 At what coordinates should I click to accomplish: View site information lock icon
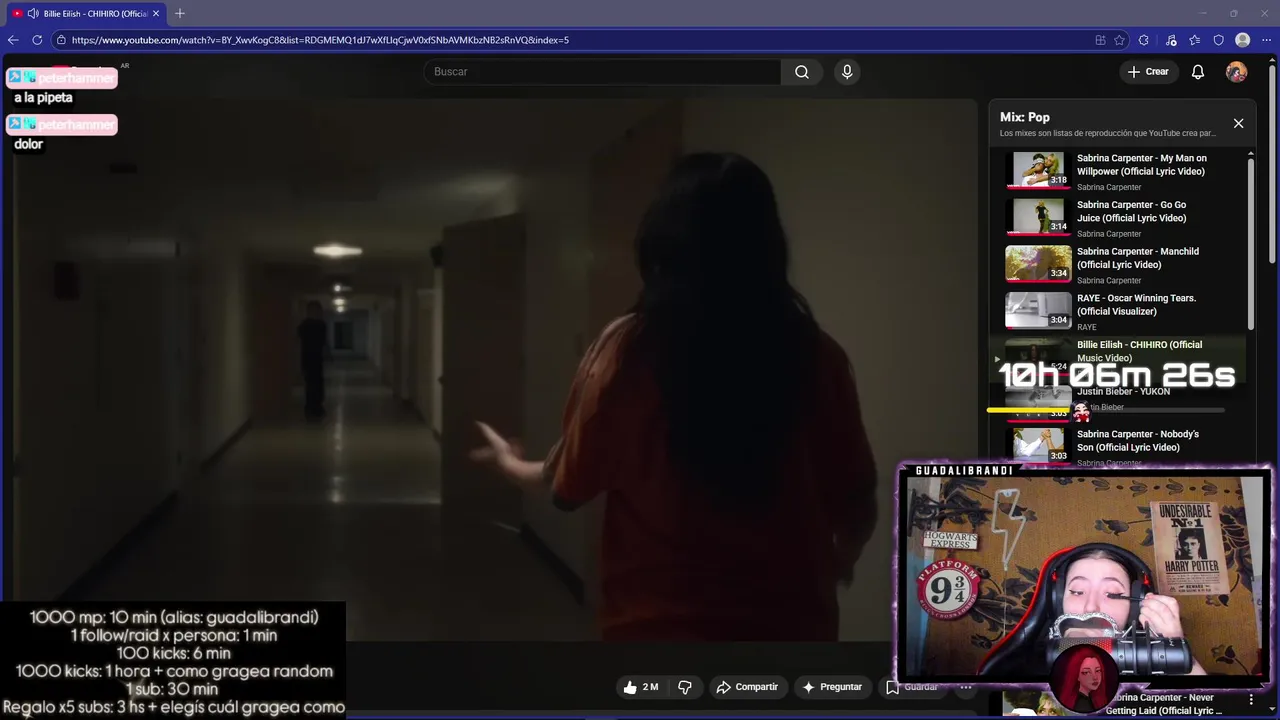point(61,40)
